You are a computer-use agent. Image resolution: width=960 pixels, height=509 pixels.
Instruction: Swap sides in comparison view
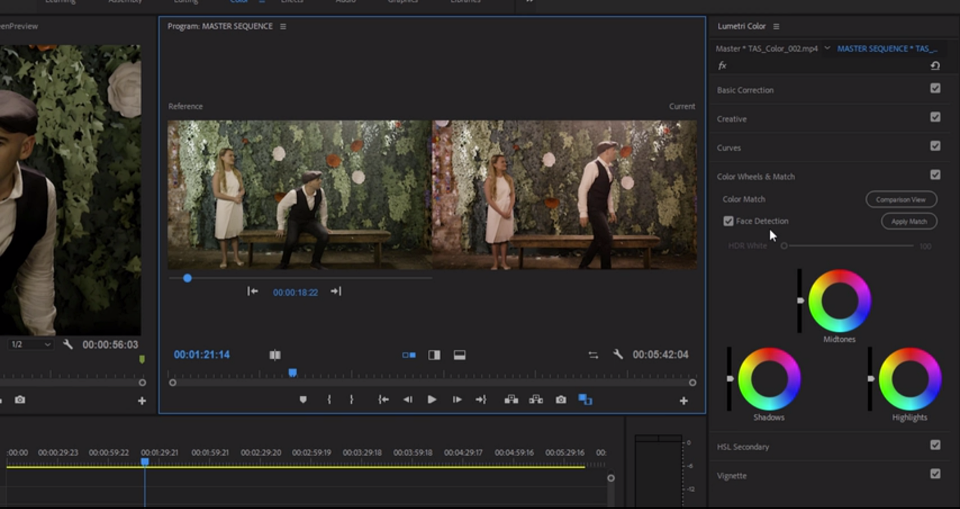pos(593,355)
